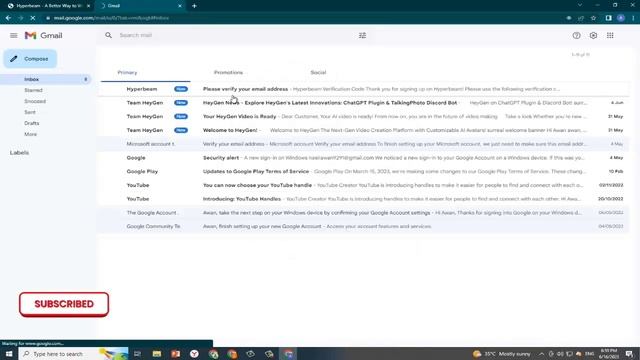Open the Starred folder

[x=33, y=90]
